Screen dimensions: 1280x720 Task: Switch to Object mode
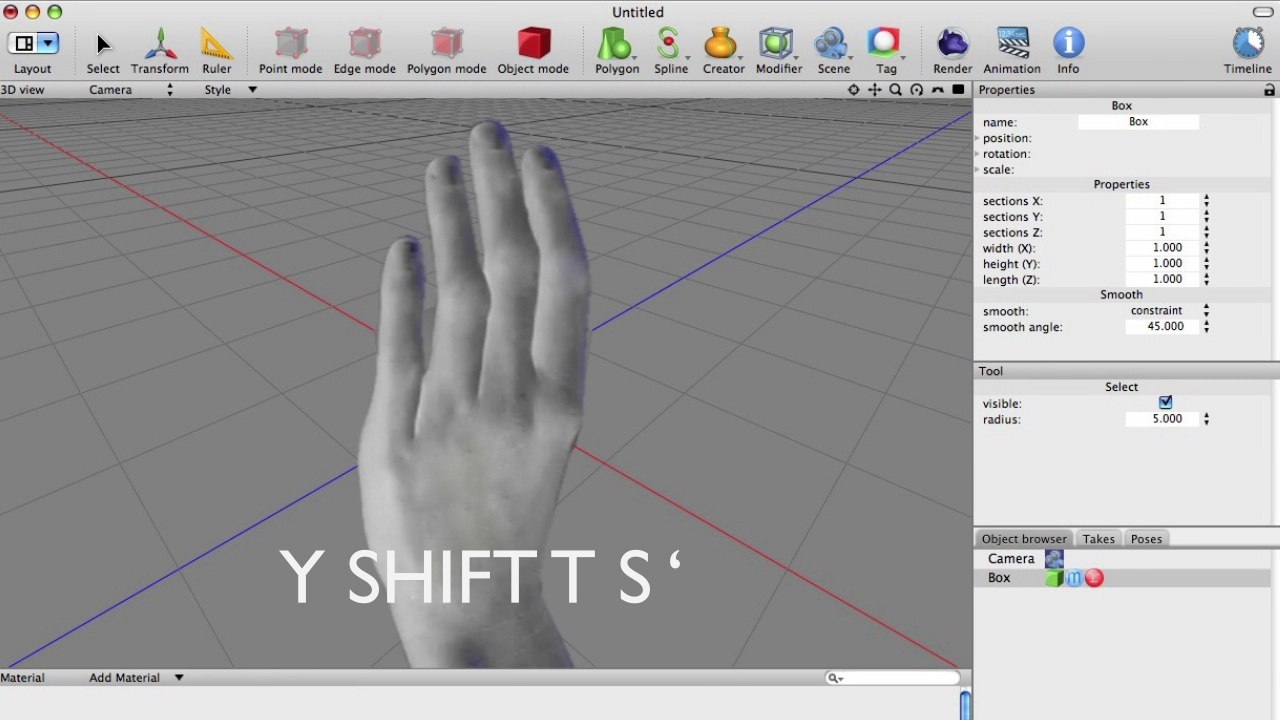[x=533, y=50]
